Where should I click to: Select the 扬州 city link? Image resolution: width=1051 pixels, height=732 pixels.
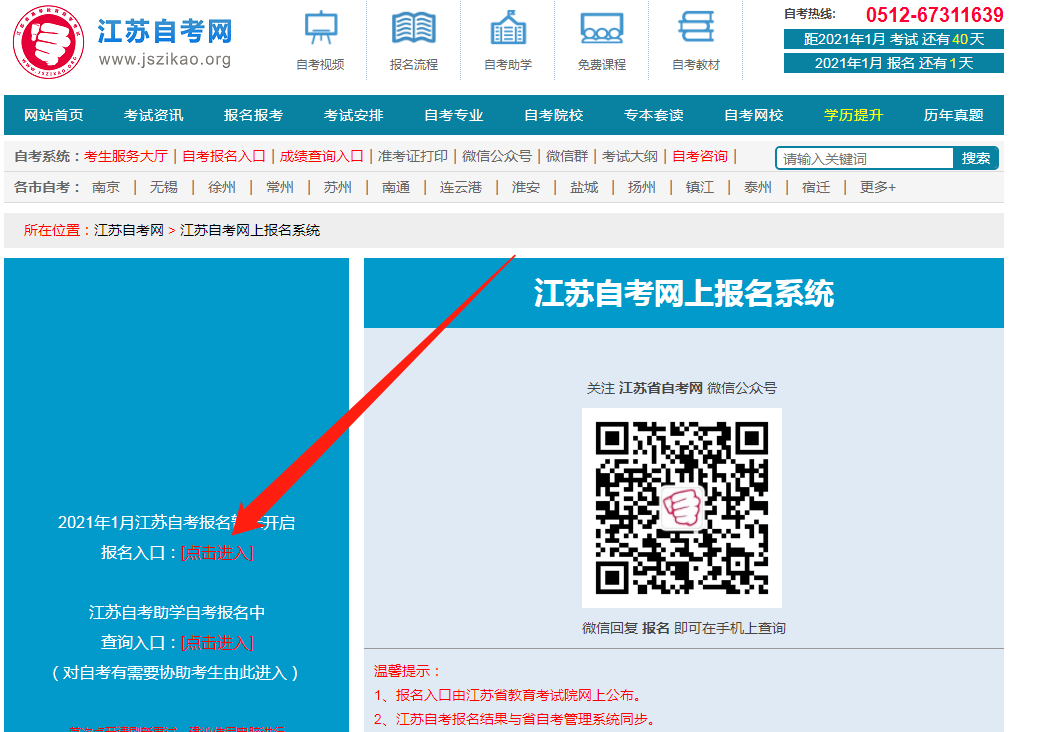click(x=641, y=187)
